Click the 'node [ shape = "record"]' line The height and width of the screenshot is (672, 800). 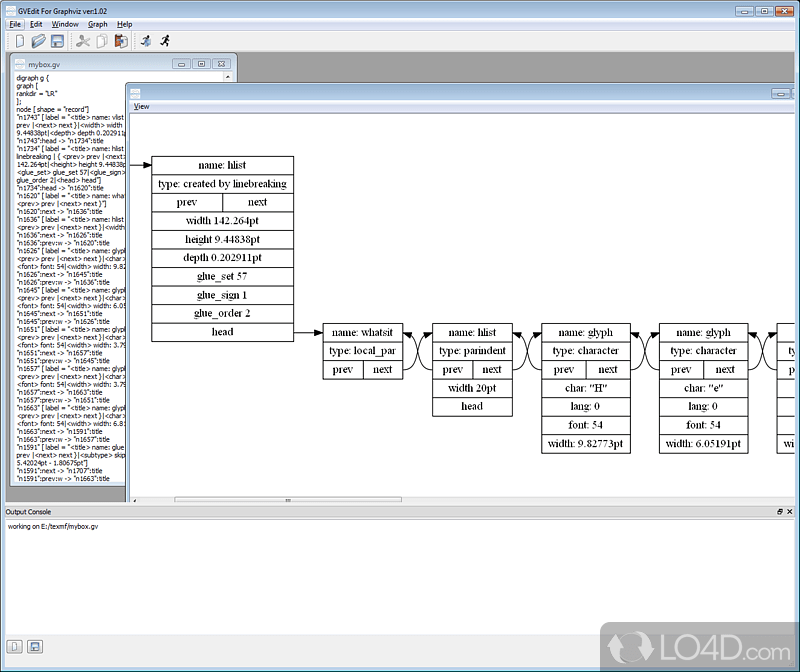tap(53, 109)
